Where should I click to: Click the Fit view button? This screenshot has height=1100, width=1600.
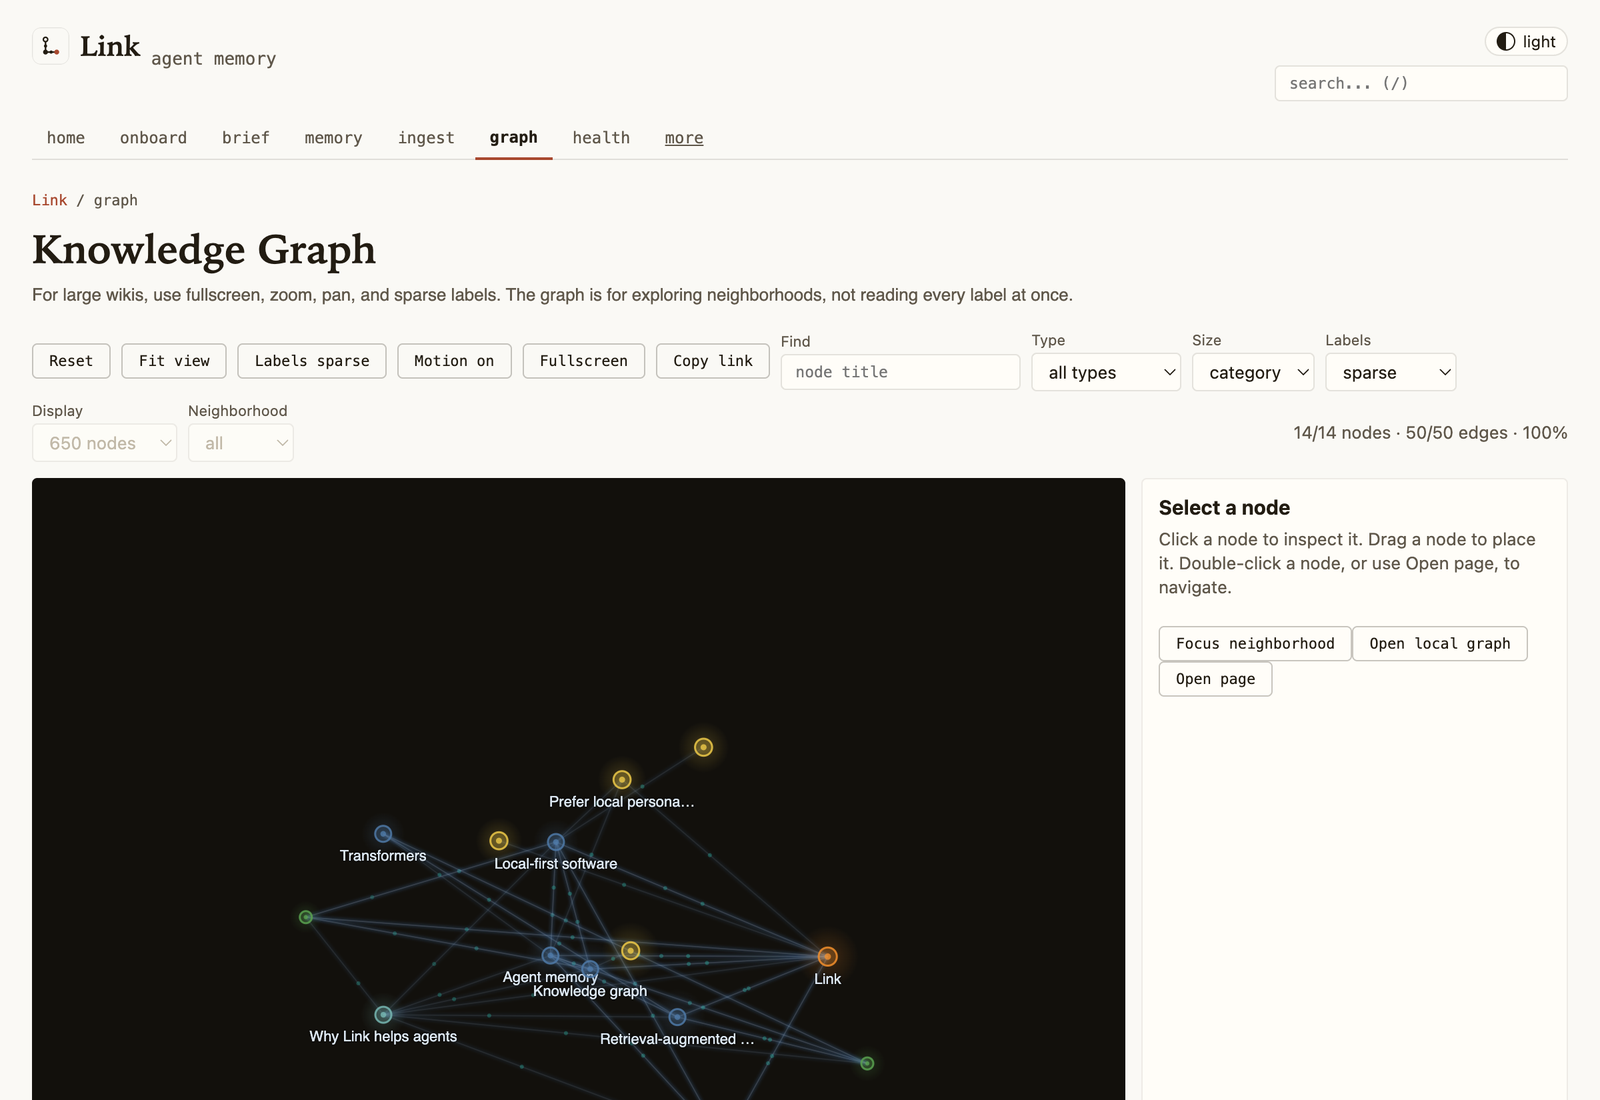point(174,361)
